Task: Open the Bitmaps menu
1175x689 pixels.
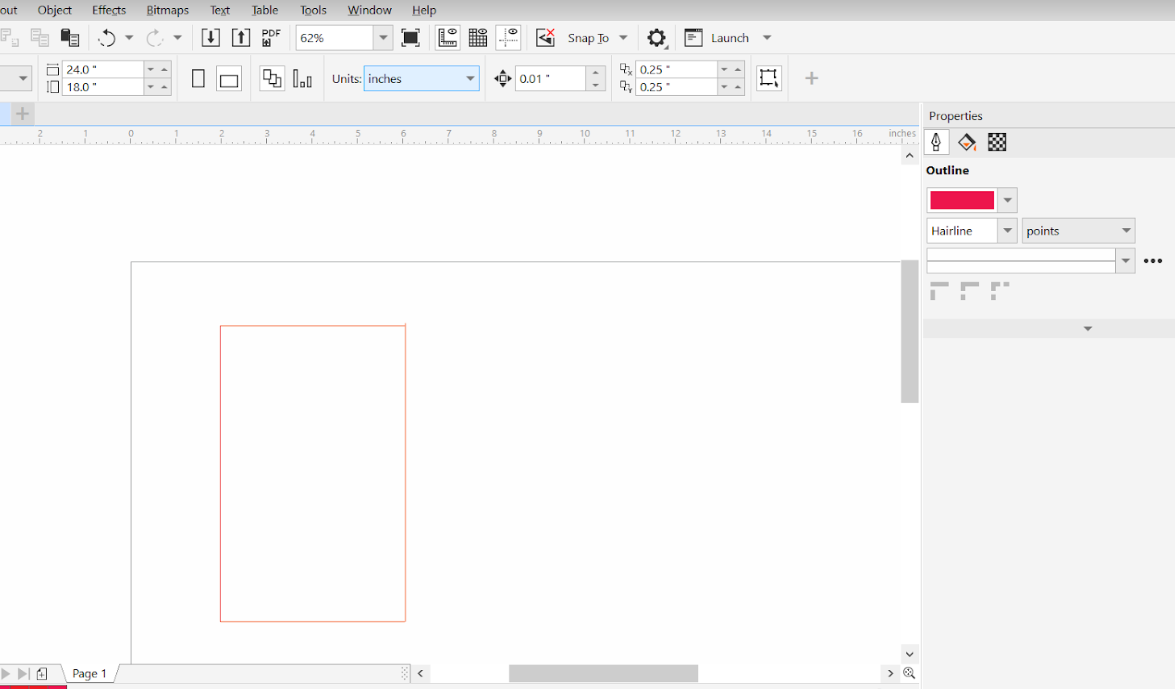Action: coord(167,10)
